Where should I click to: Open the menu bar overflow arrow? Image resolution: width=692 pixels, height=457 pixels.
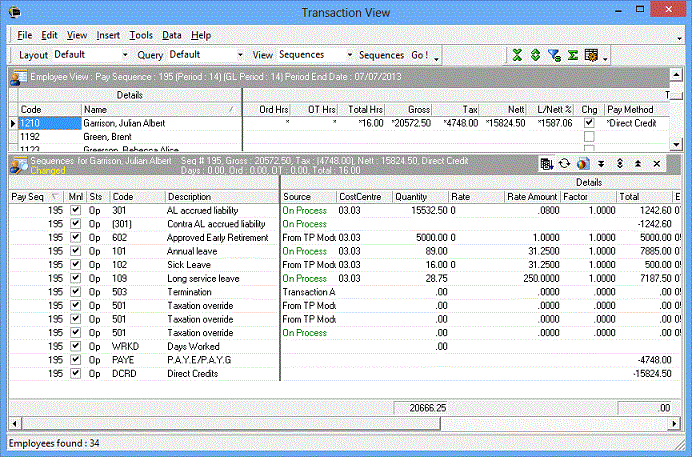[x=679, y=39]
